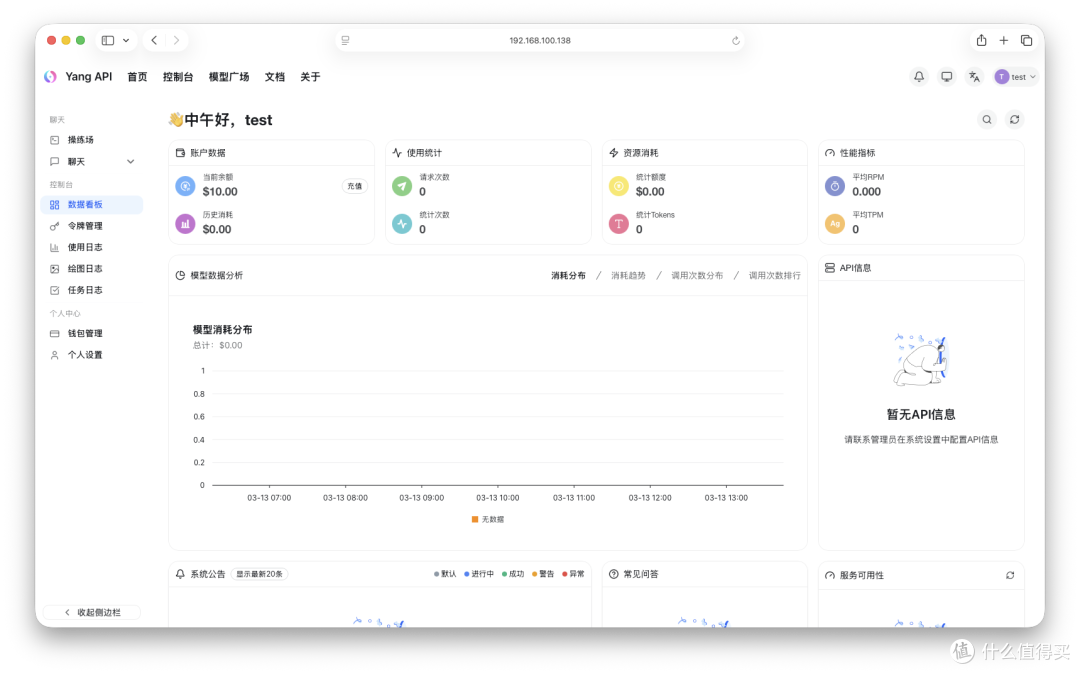This screenshot has height=674, width=1080.
Task: Click the blue 进行中 legend dot
Action: point(466,573)
